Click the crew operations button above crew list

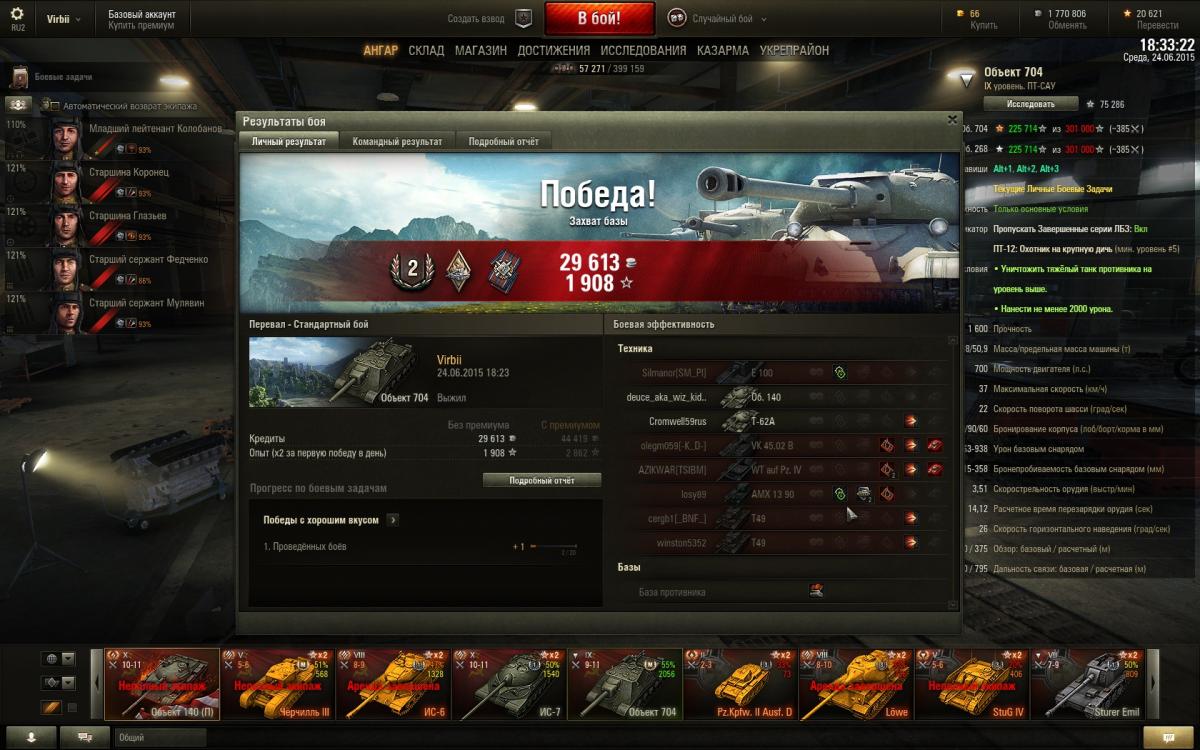click(20, 104)
